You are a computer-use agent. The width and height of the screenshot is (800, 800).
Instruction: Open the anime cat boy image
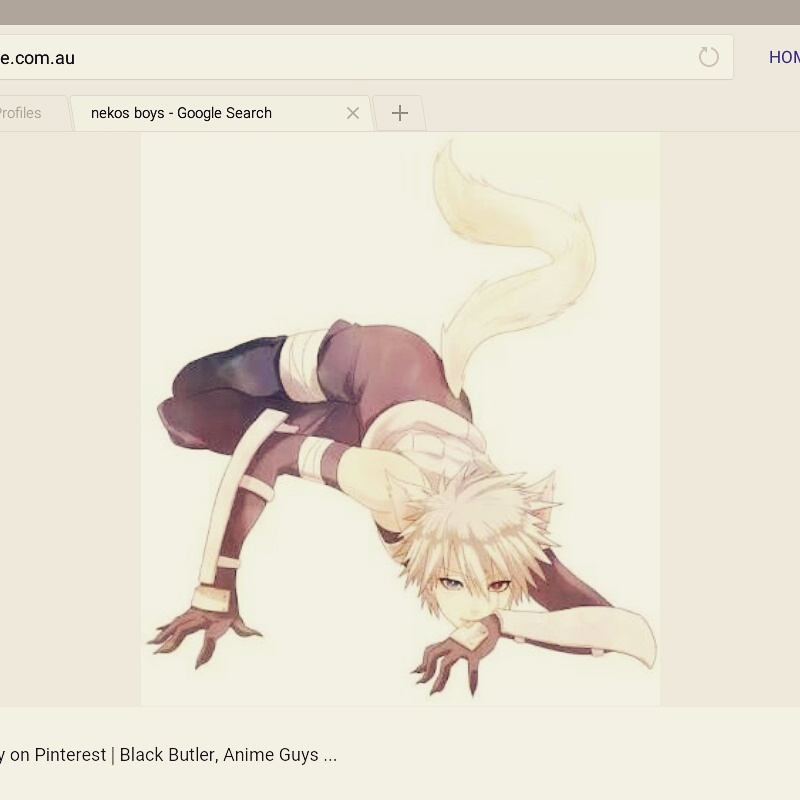click(400, 419)
